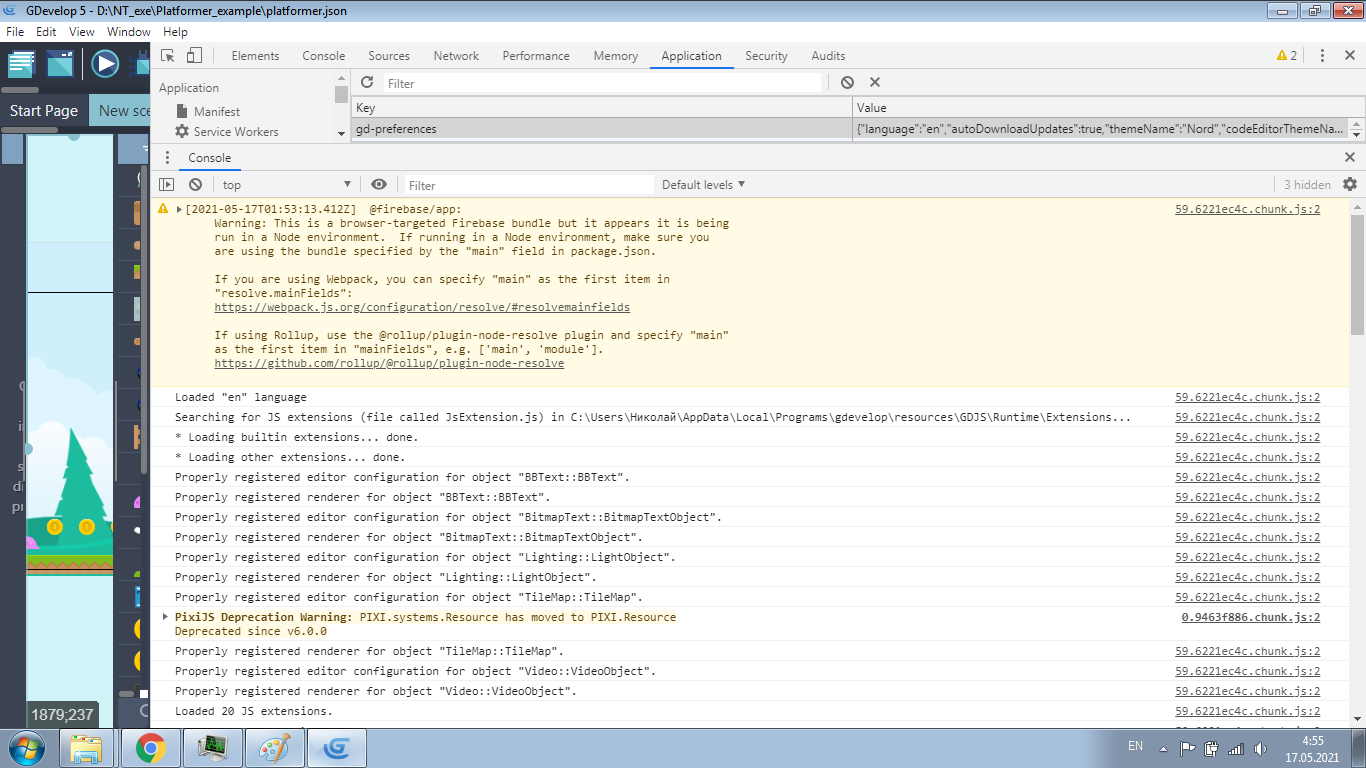Click the 3 hidden messages label
Viewport: 1366px width, 772px height.
(x=1307, y=185)
